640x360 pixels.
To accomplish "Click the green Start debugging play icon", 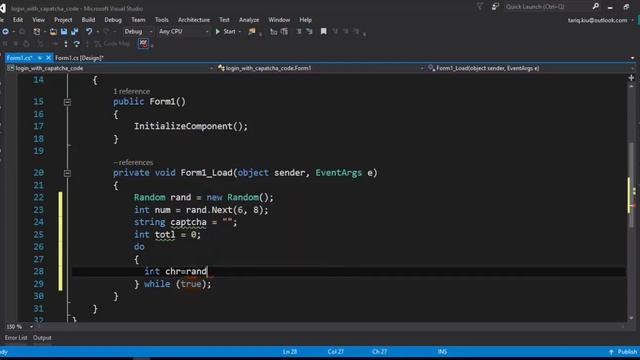I will coord(218,31).
